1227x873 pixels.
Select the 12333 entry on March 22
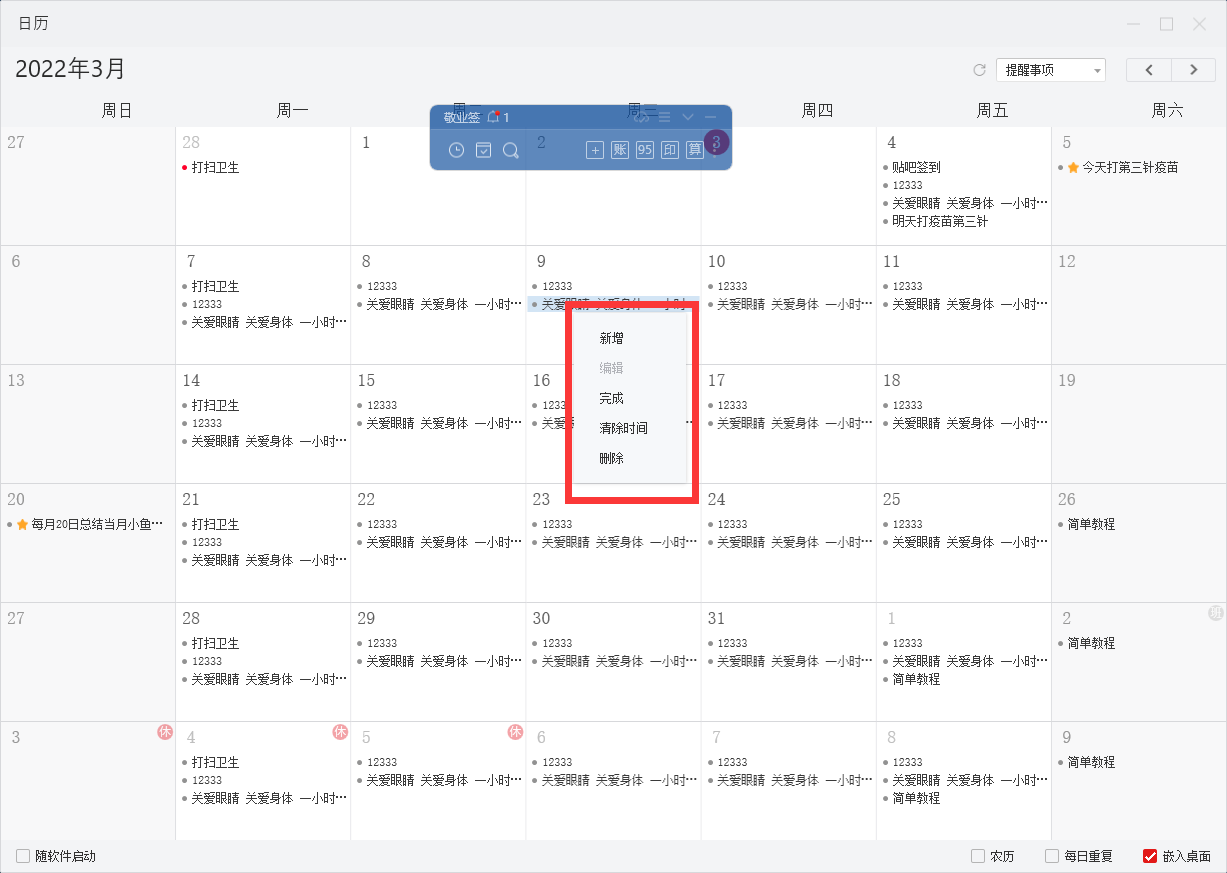[381, 524]
